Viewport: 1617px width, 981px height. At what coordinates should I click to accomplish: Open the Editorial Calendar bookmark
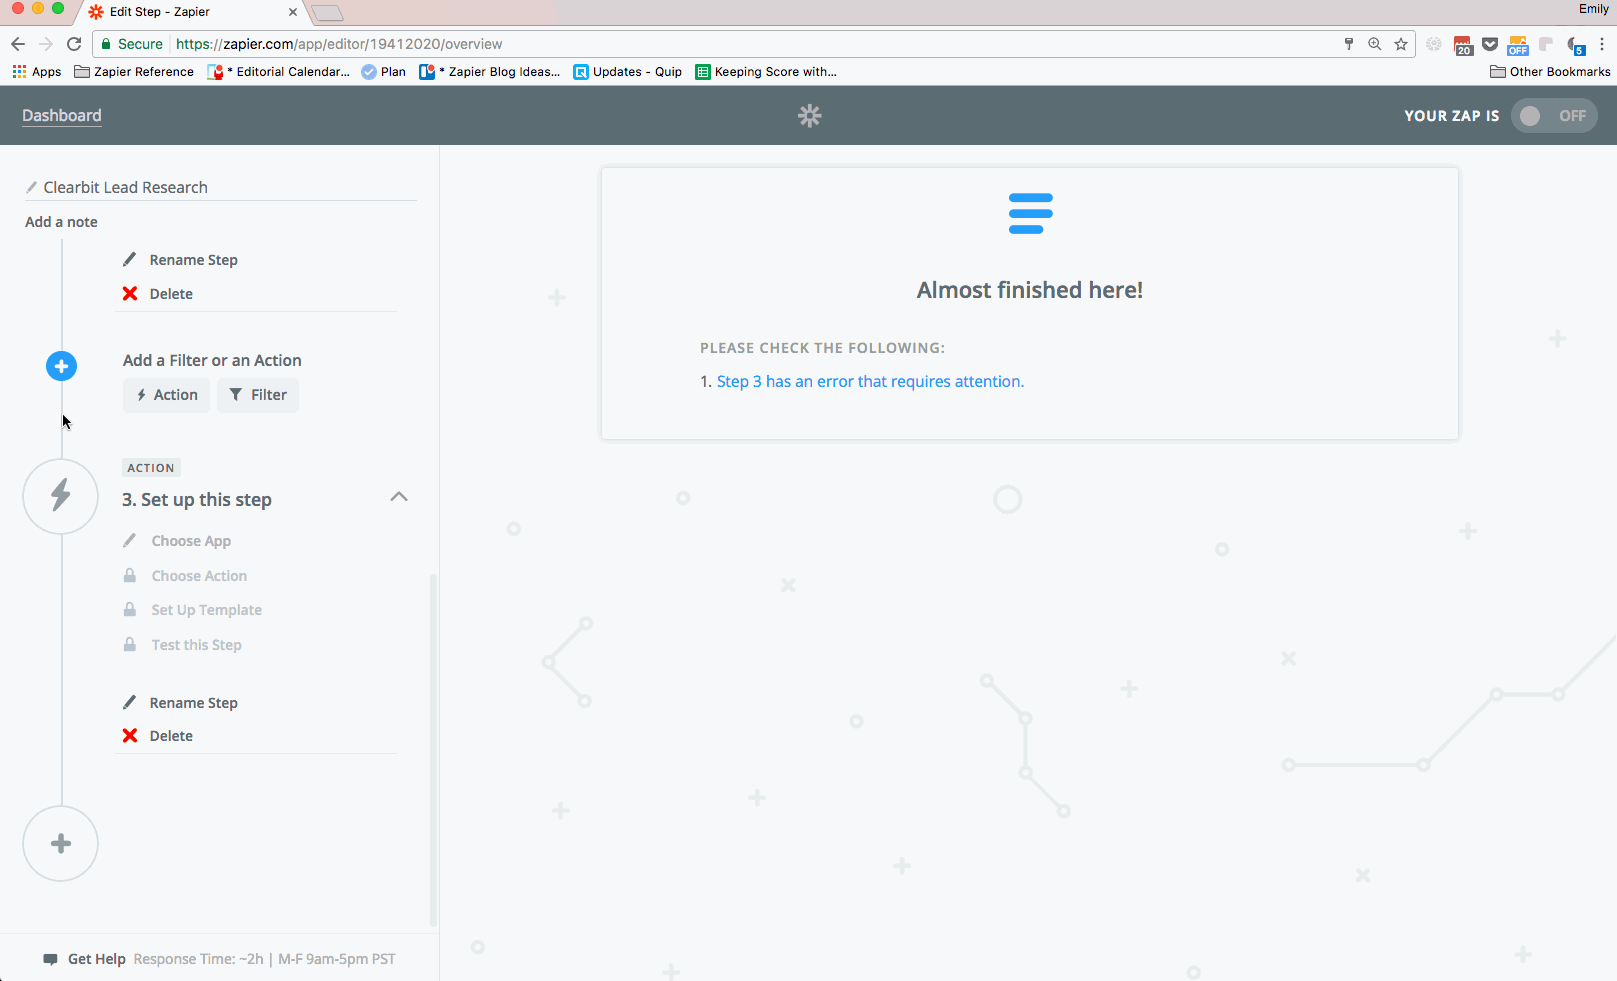[x=279, y=72]
